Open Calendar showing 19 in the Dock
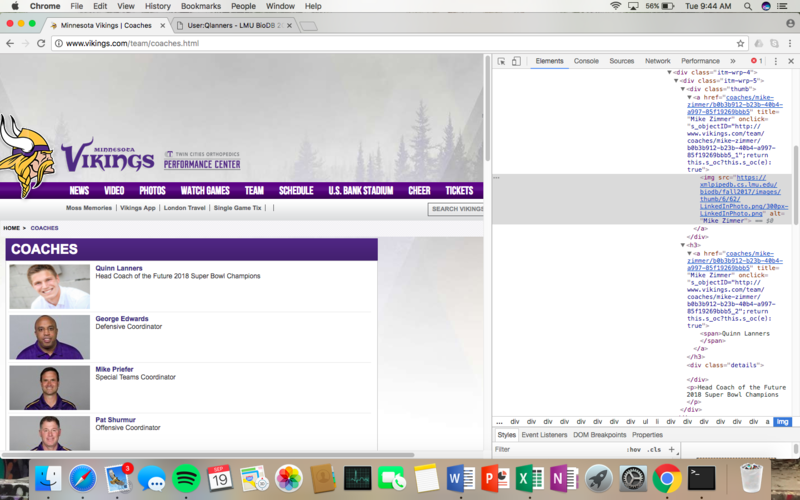The width and height of the screenshot is (800, 500). click(x=220, y=479)
